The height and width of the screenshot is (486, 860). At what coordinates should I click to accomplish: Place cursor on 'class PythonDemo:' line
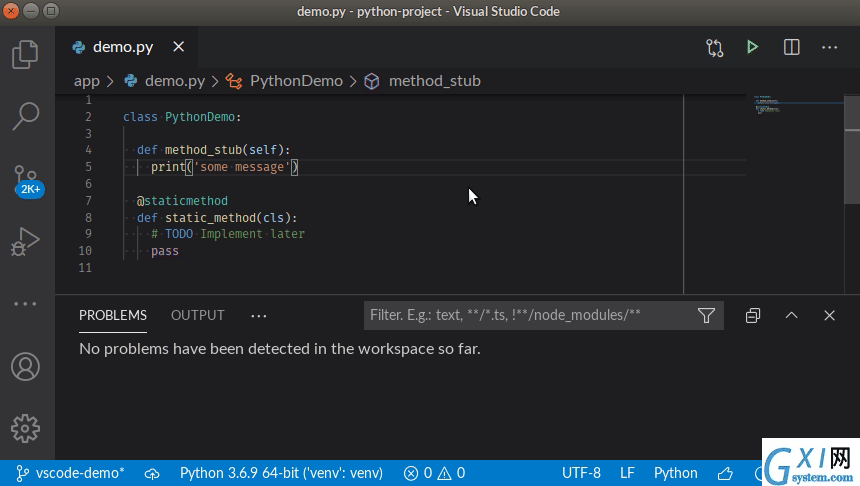(x=182, y=117)
